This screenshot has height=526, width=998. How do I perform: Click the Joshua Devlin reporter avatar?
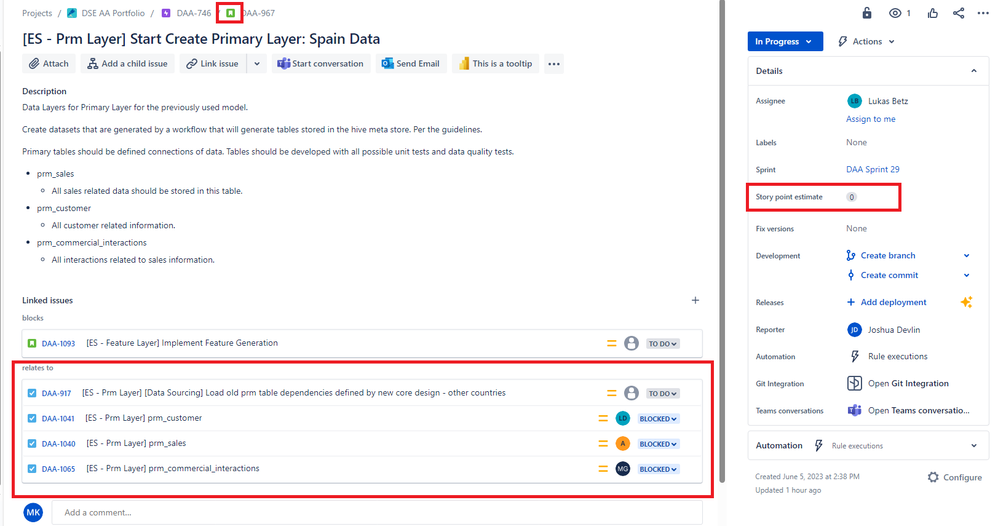coord(854,329)
